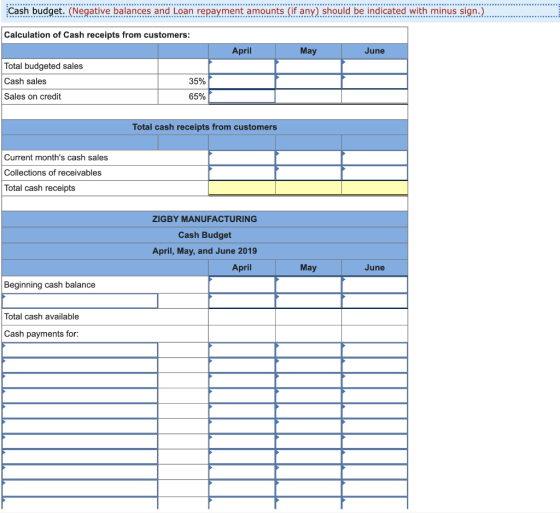Select May Cash sales input cell
Viewport: 560px width, 513px height.
click(x=308, y=81)
